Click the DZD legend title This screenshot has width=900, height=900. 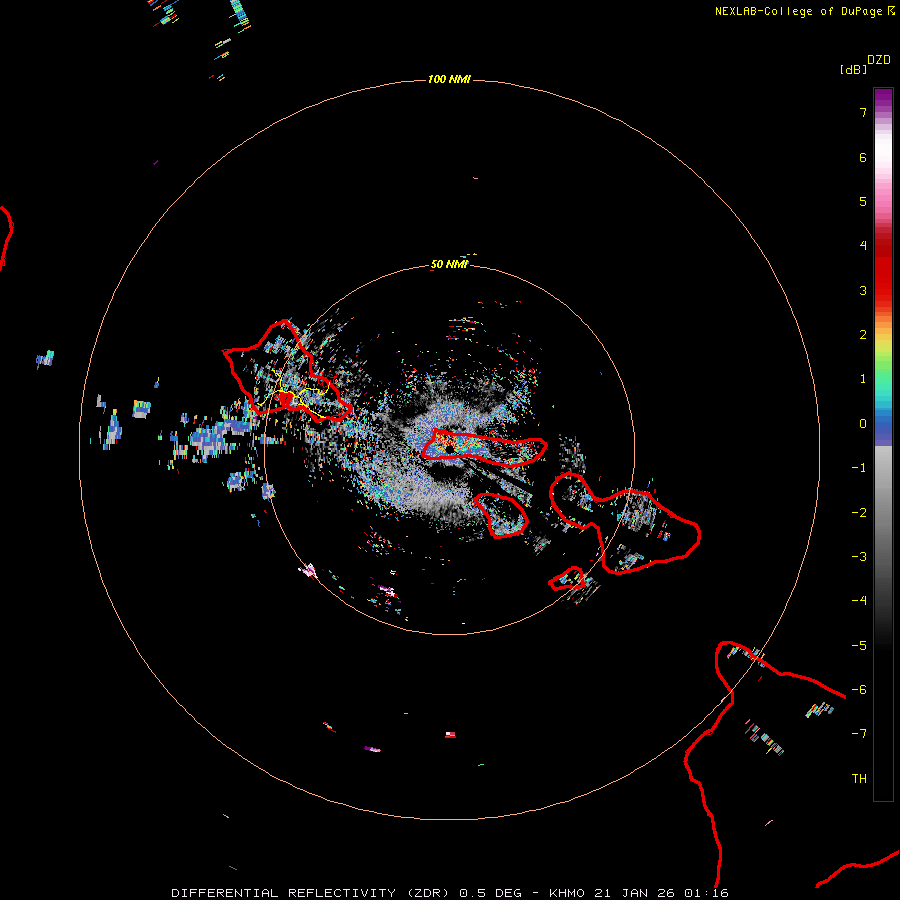(879, 60)
